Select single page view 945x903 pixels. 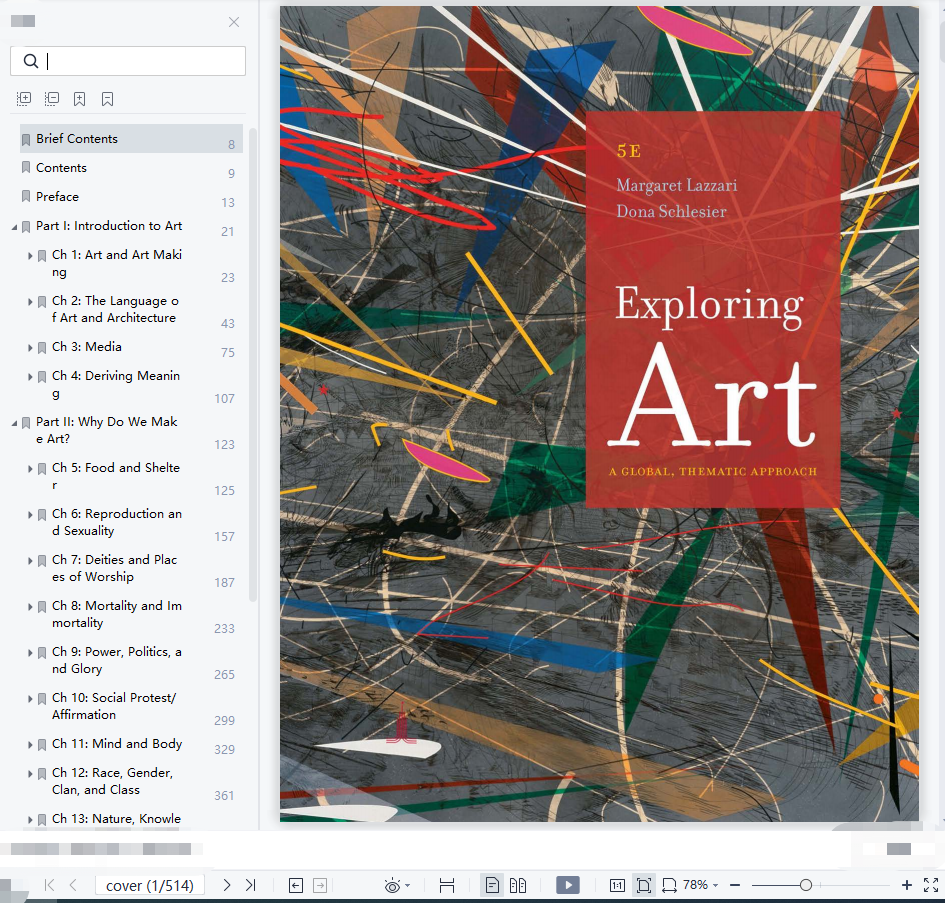click(492, 885)
